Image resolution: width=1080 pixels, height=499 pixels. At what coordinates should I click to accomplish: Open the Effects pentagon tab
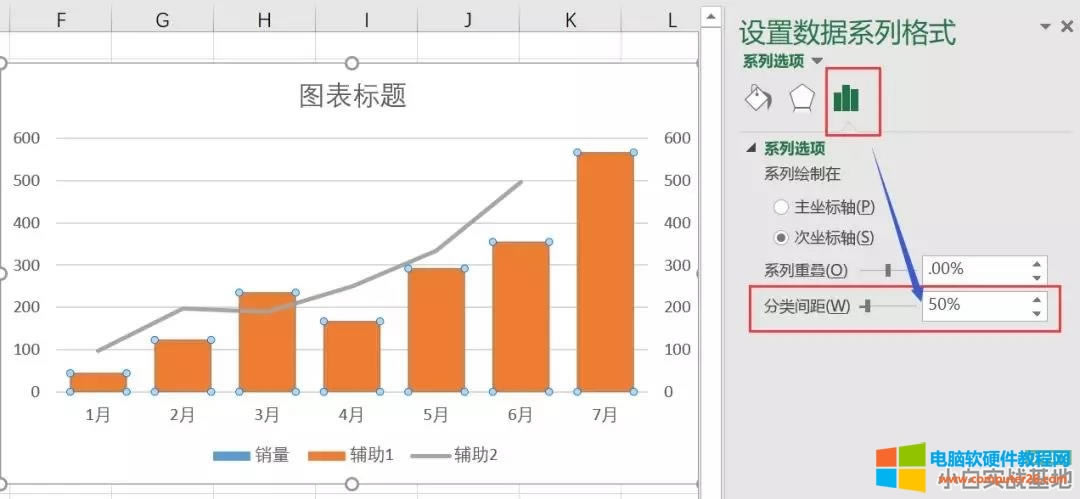pyautogui.click(x=802, y=98)
